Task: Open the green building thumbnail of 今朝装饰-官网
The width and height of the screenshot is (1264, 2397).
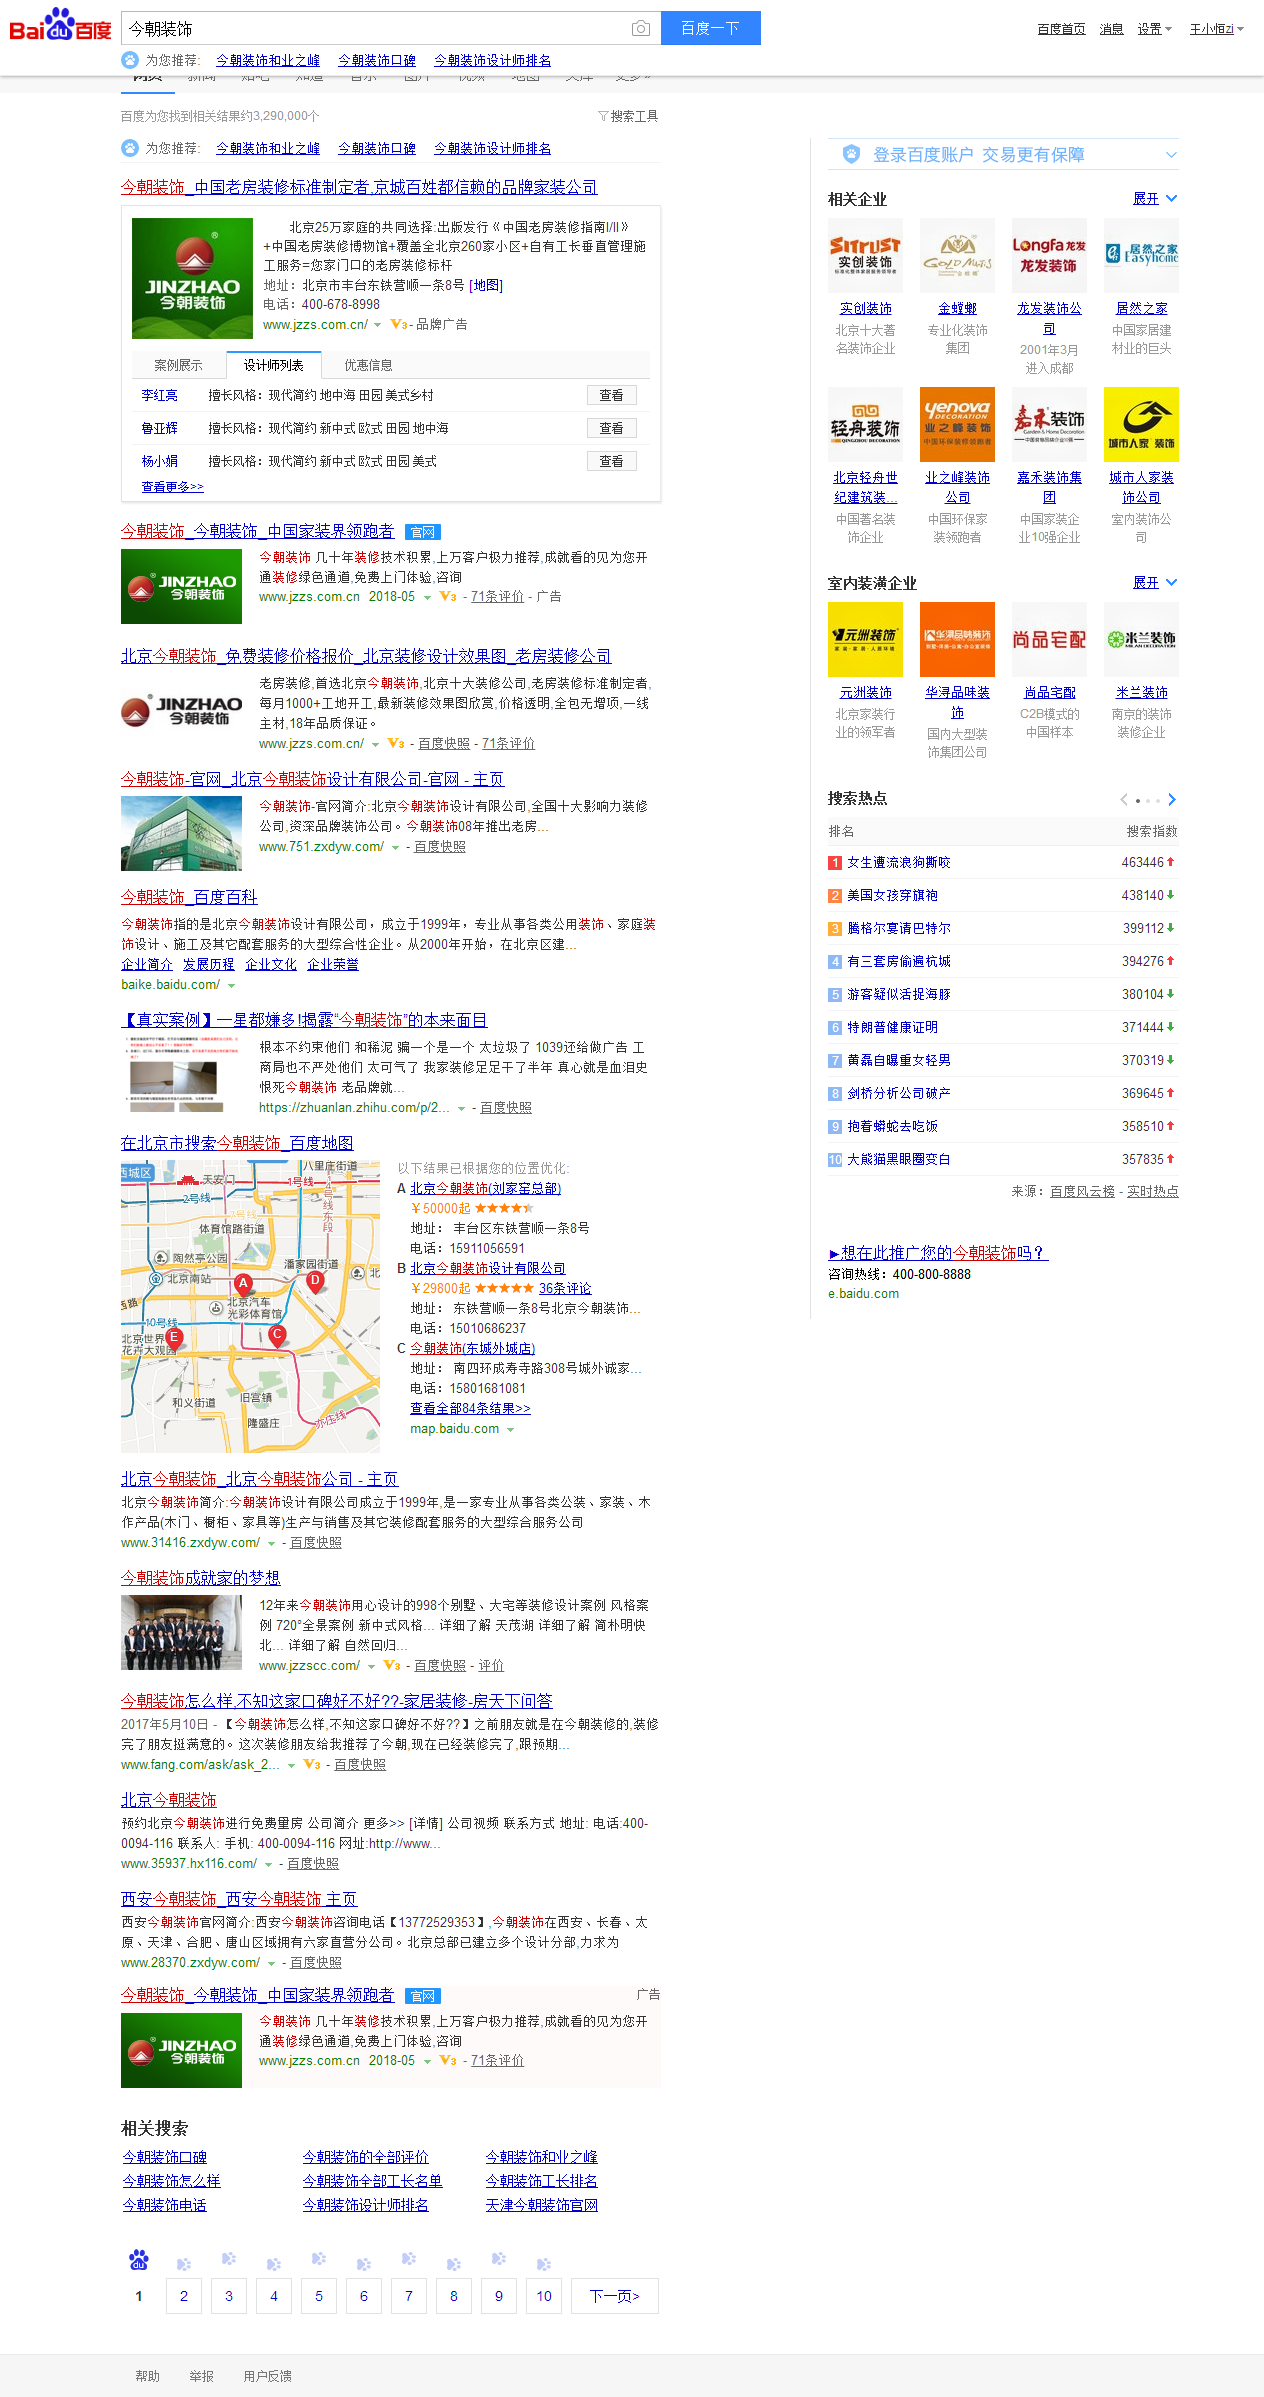Action: (x=181, y=833)
